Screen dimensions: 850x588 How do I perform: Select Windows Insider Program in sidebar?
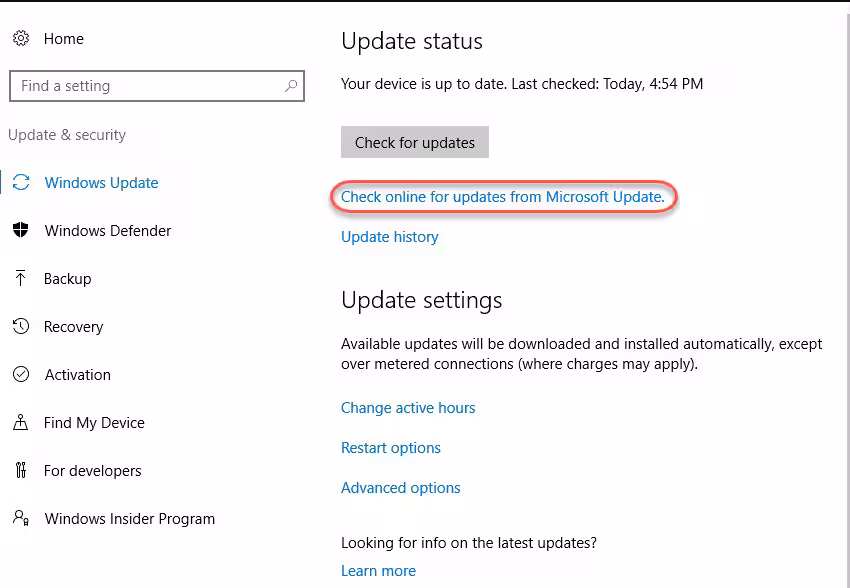click(130, 519)
